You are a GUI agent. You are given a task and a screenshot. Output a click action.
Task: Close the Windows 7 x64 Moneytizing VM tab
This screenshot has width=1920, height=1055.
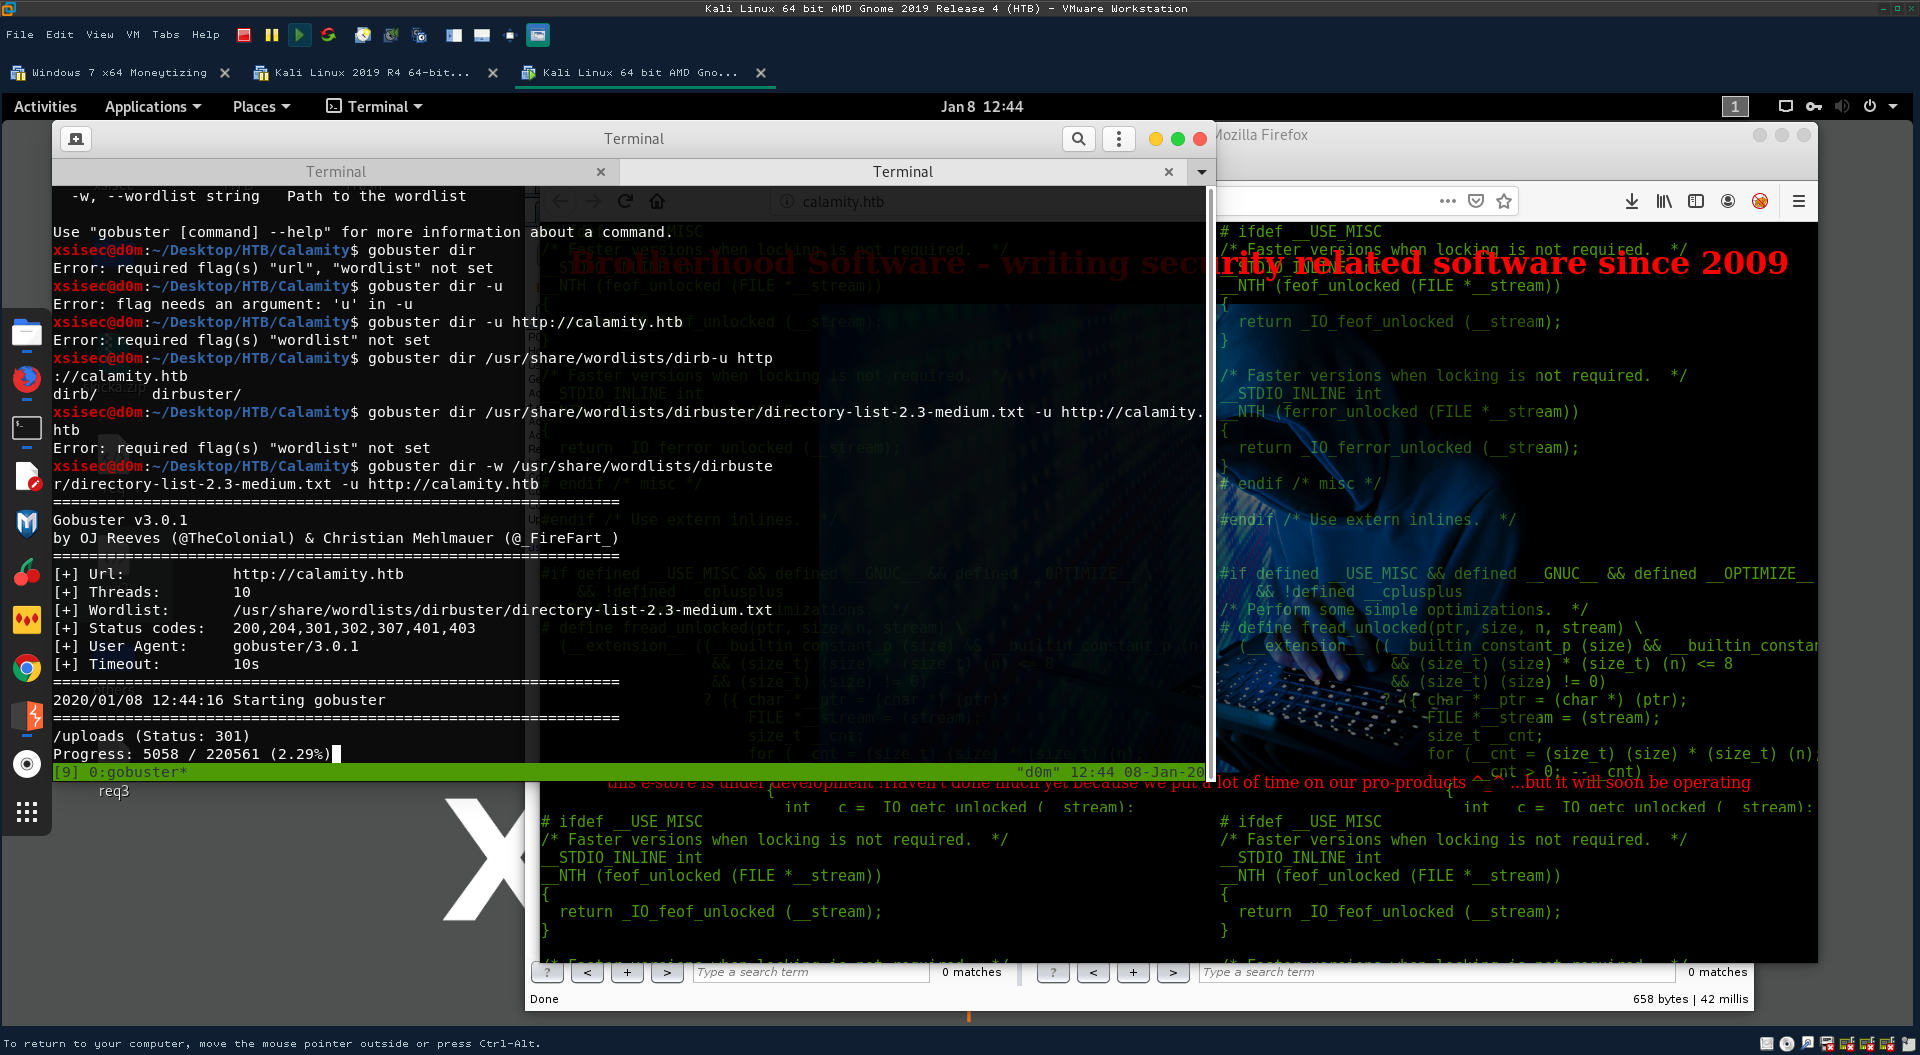[225, 73]
